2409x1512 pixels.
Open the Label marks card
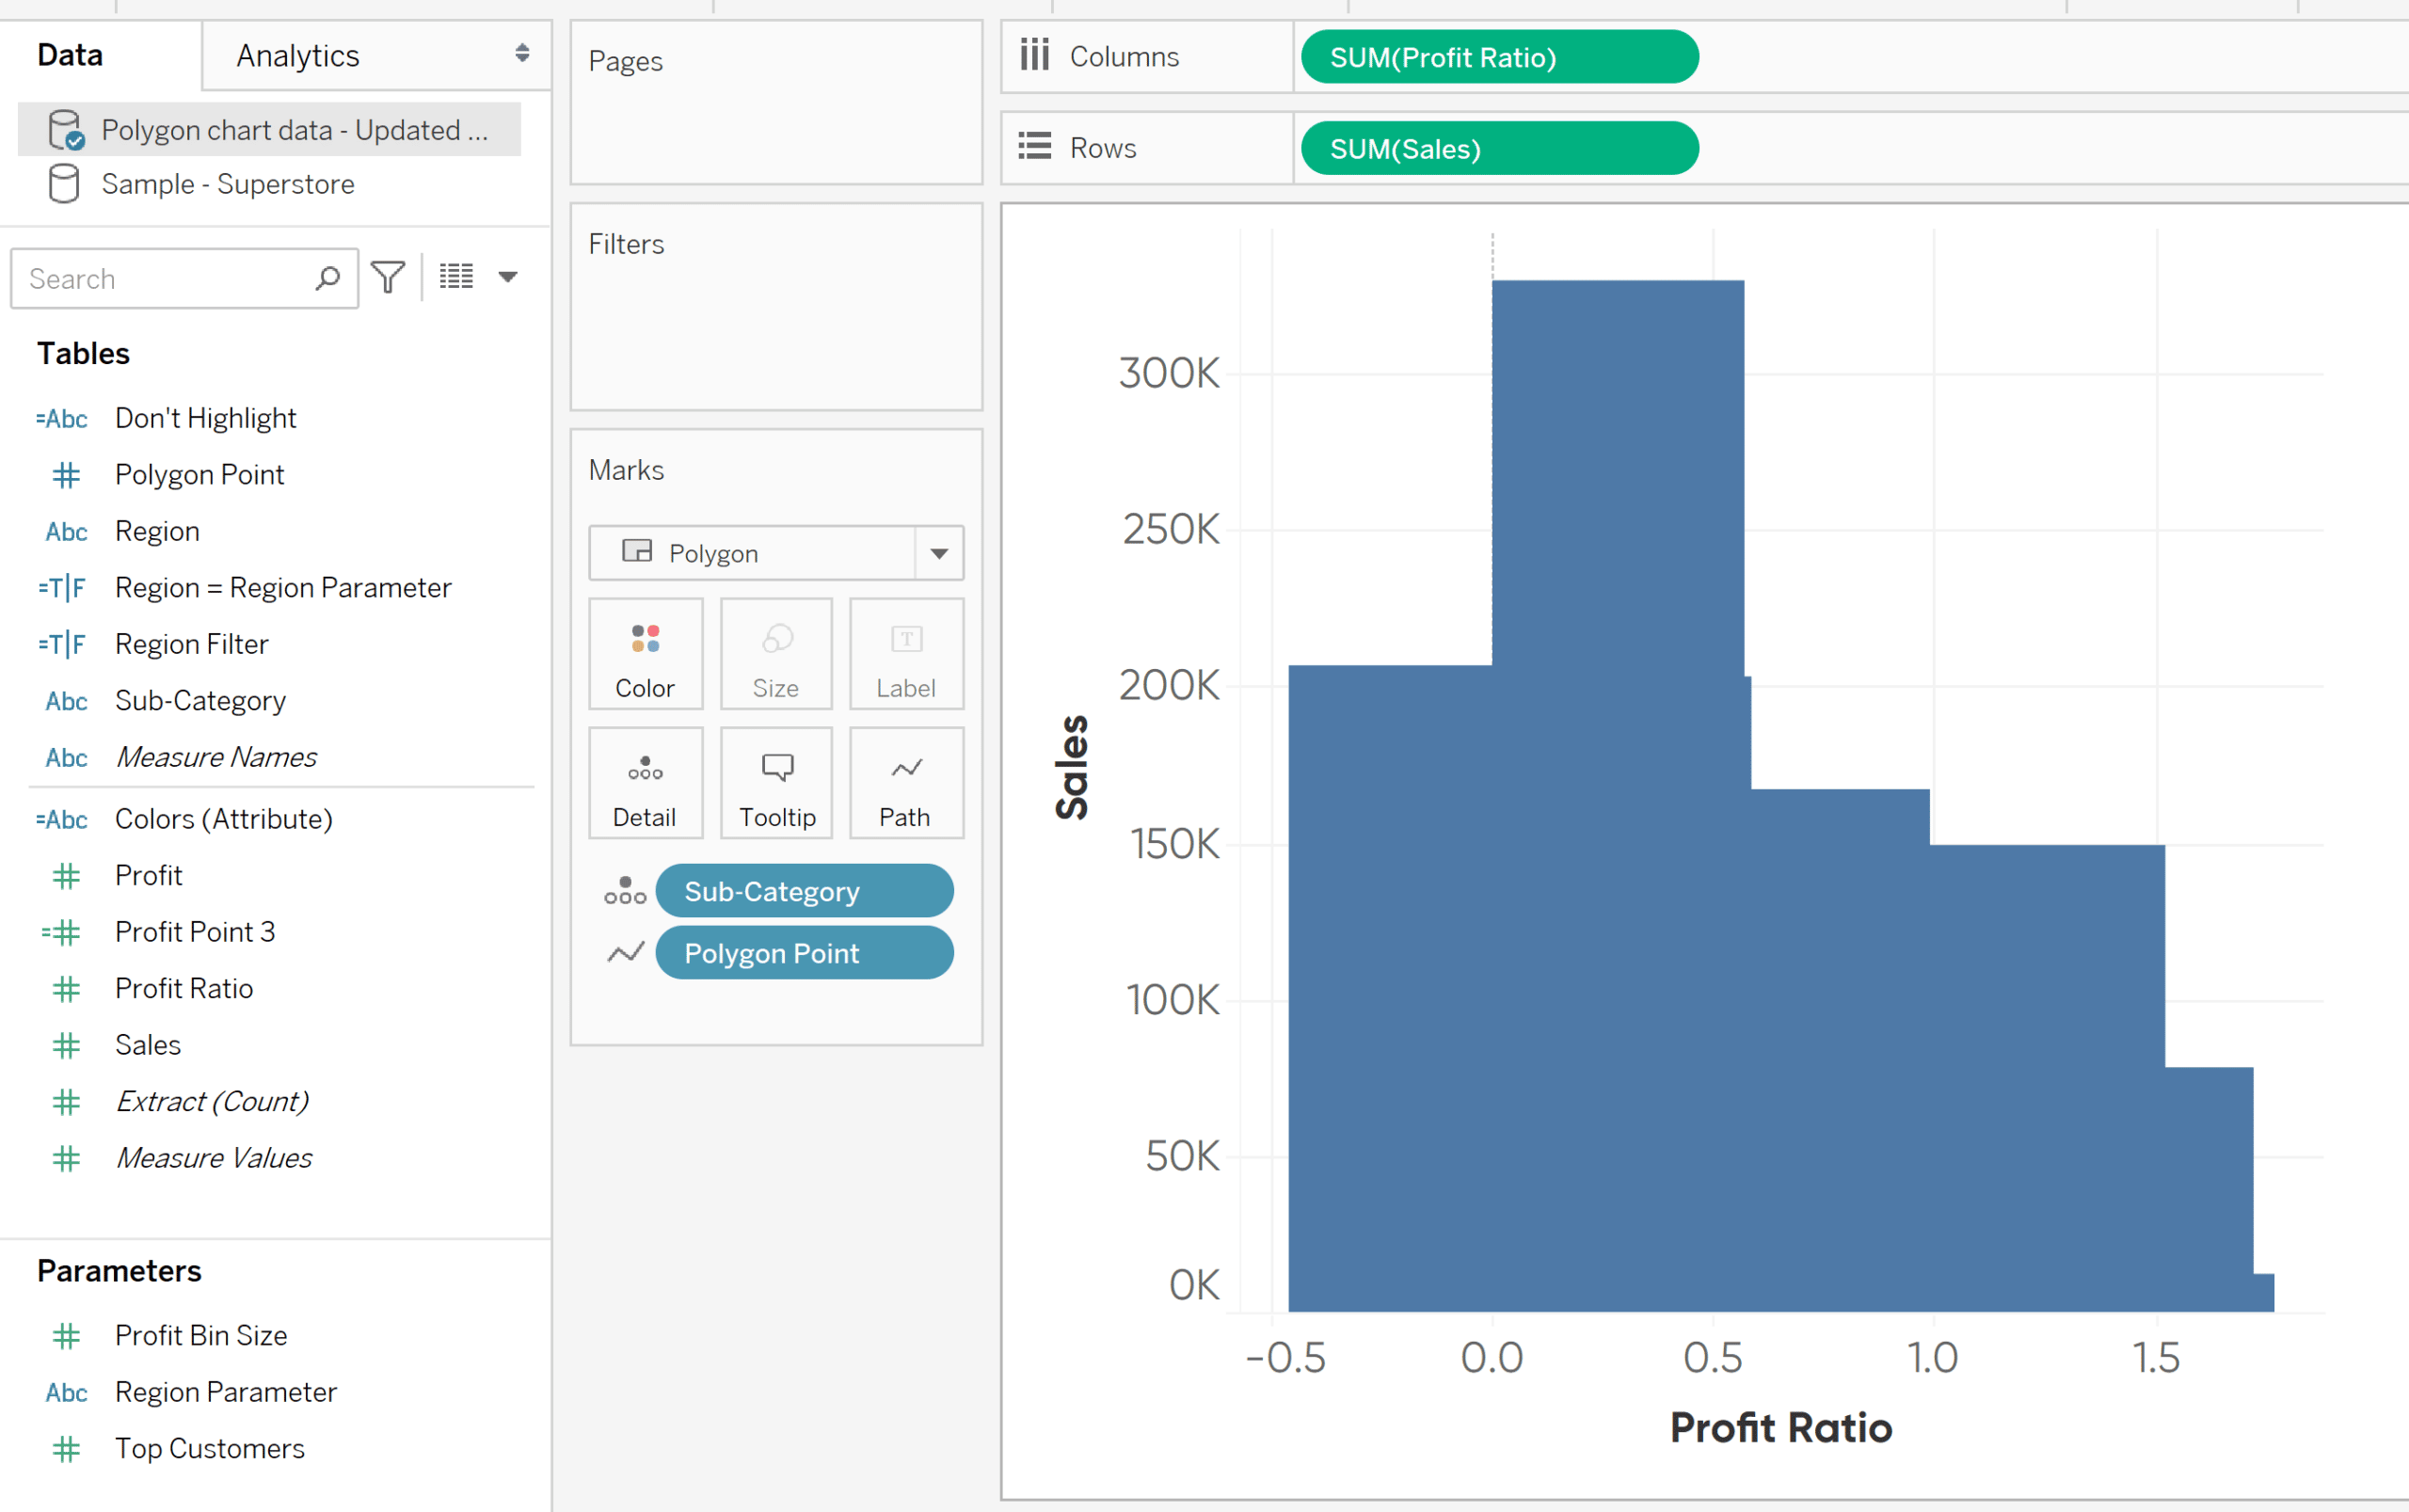[906, 654]
